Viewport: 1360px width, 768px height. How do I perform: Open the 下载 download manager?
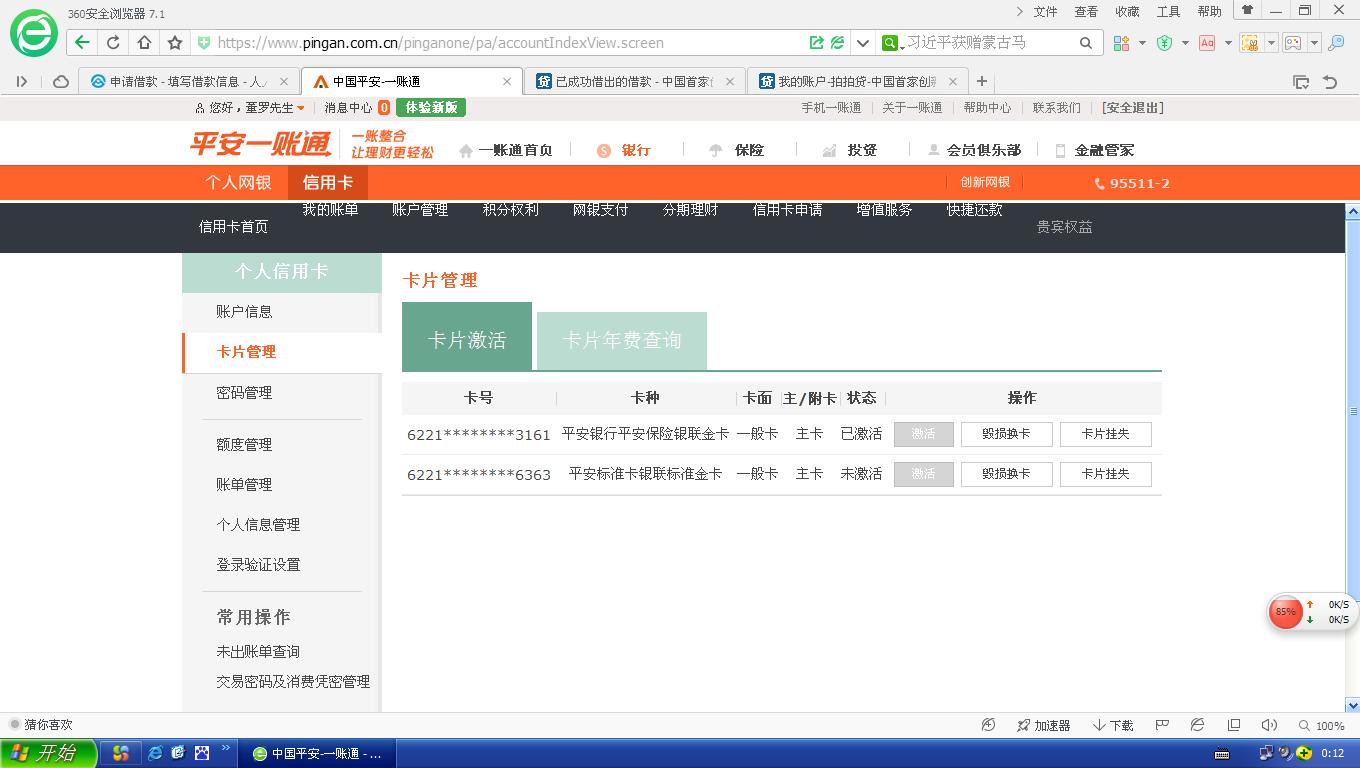(1112, 725)
